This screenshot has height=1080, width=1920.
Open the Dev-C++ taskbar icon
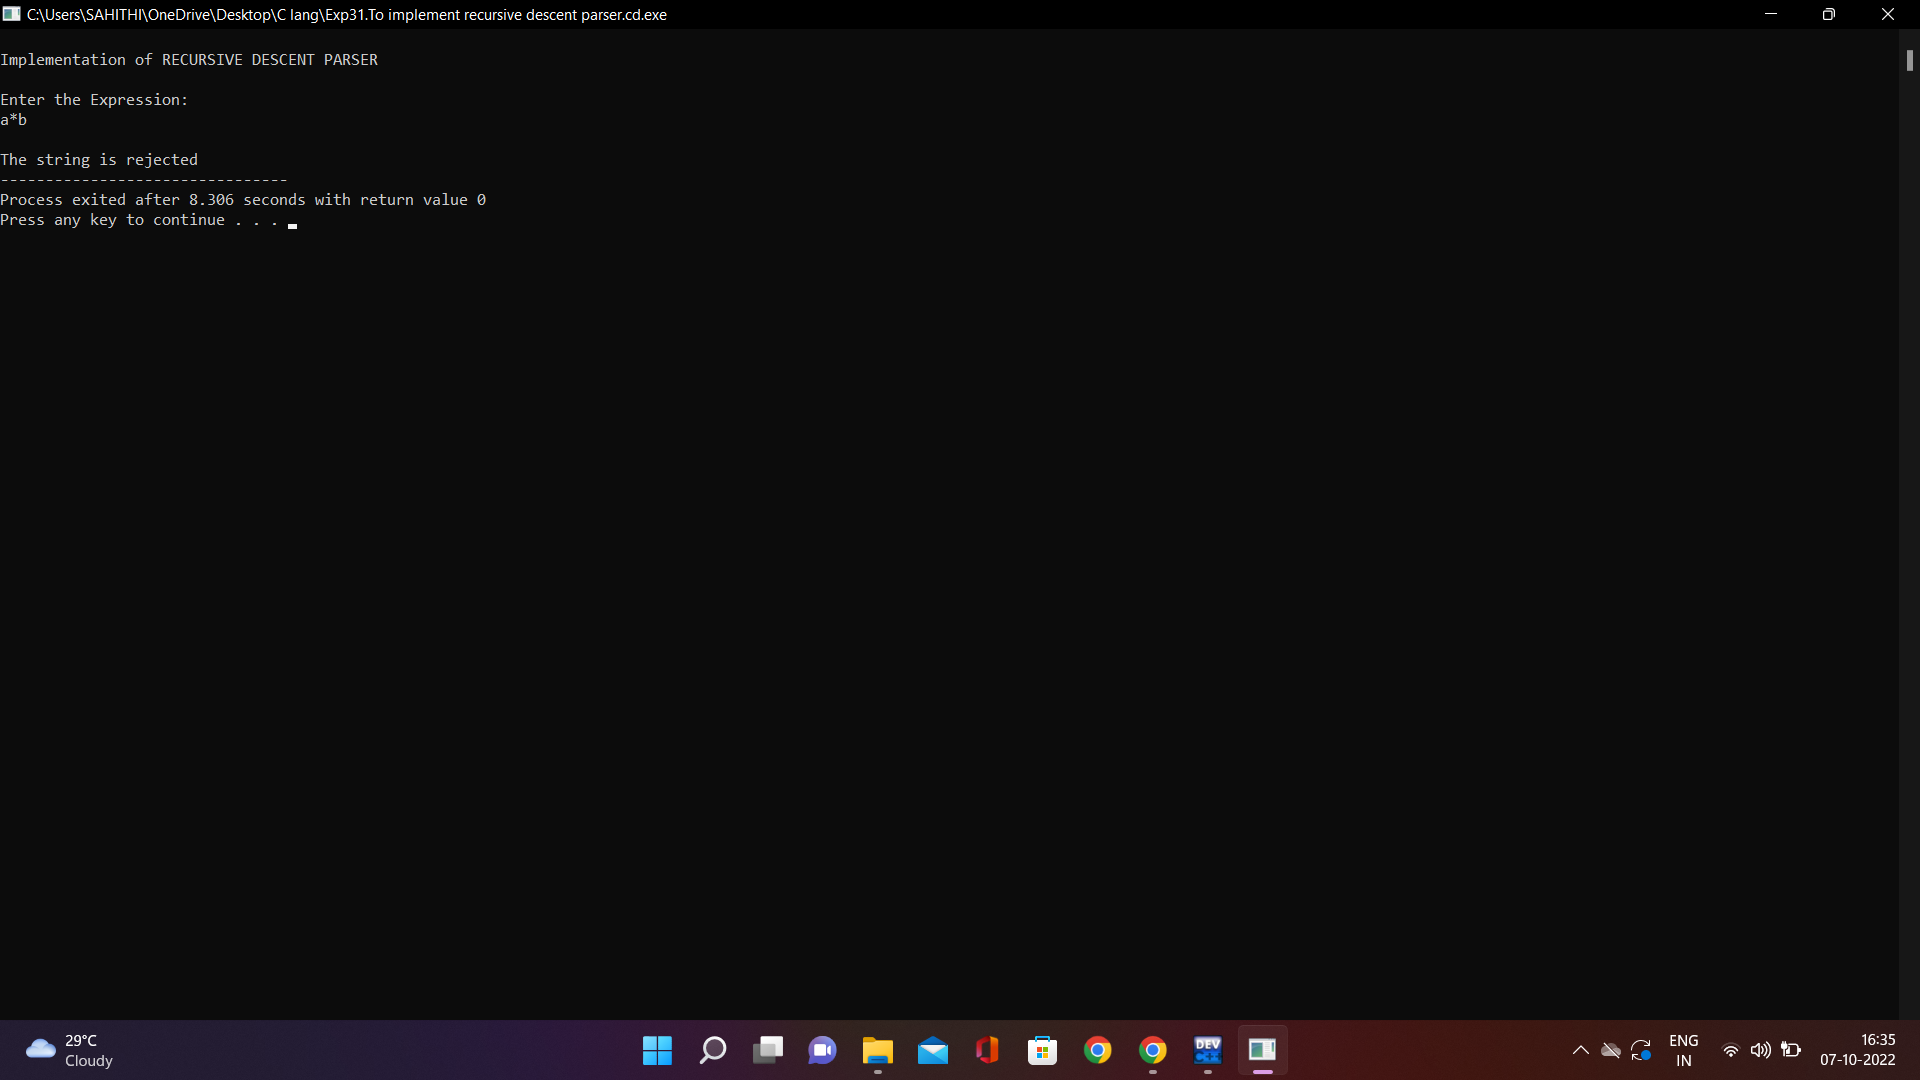(1207, 1050)
